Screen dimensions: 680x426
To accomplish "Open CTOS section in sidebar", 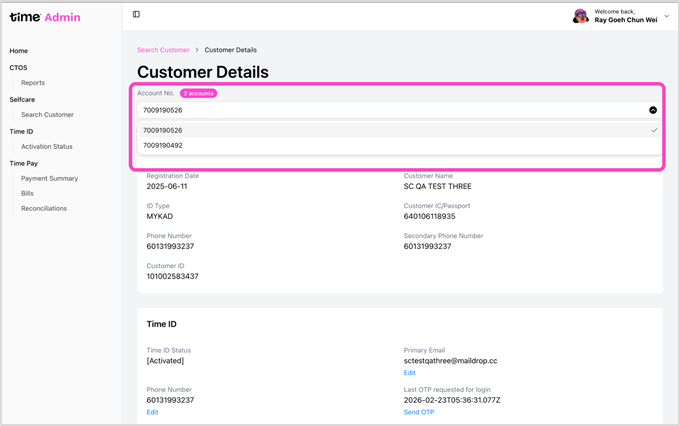I will [x=18, y=68].
